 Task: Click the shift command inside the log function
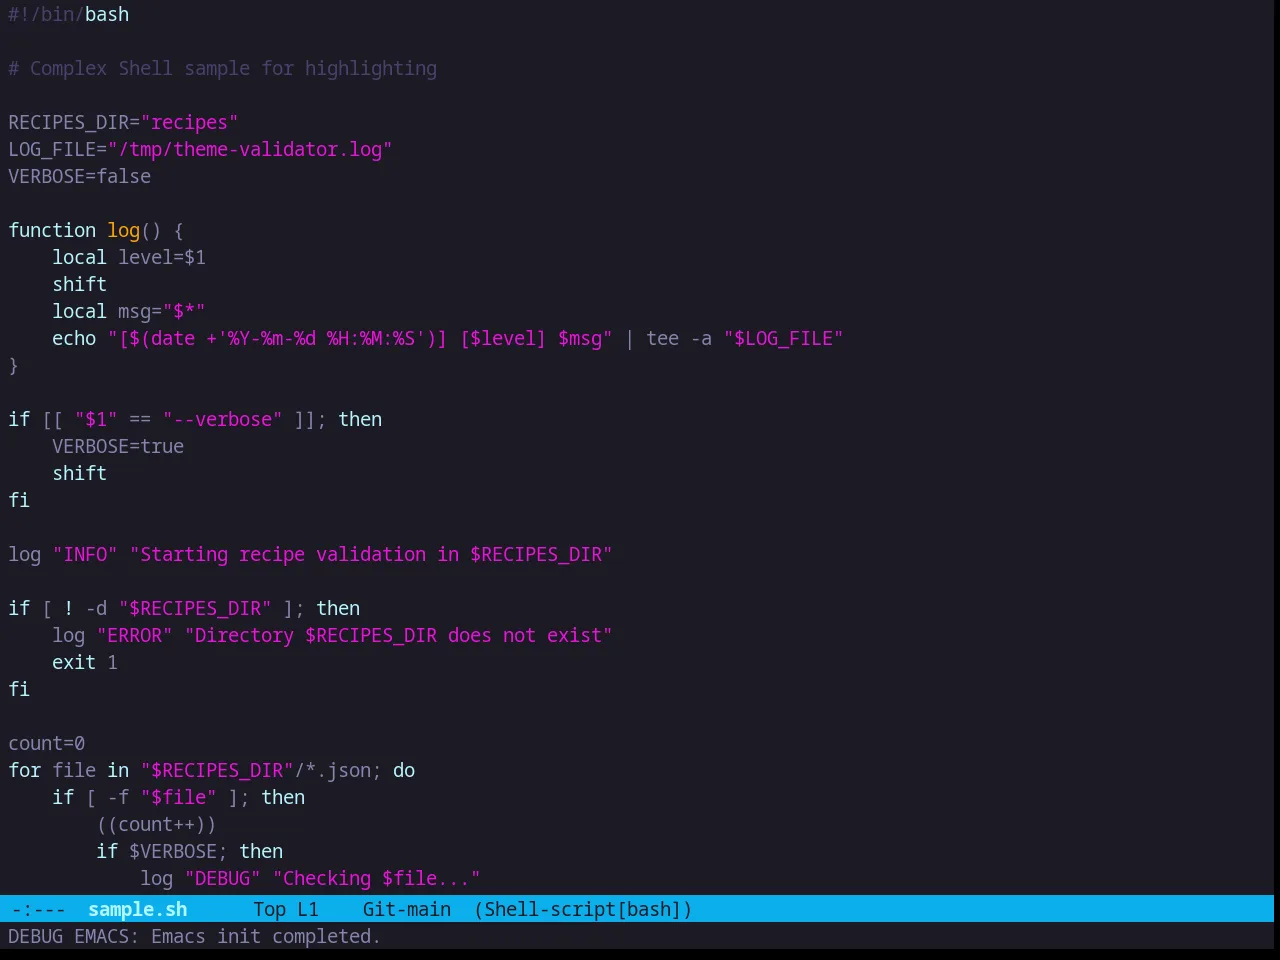(x=80, y=284)
